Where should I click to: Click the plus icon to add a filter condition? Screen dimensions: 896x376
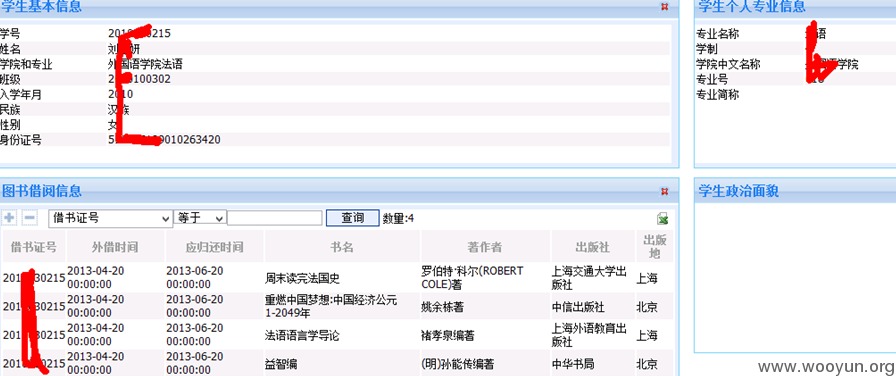pyautogui.click(x=10, y=218)
